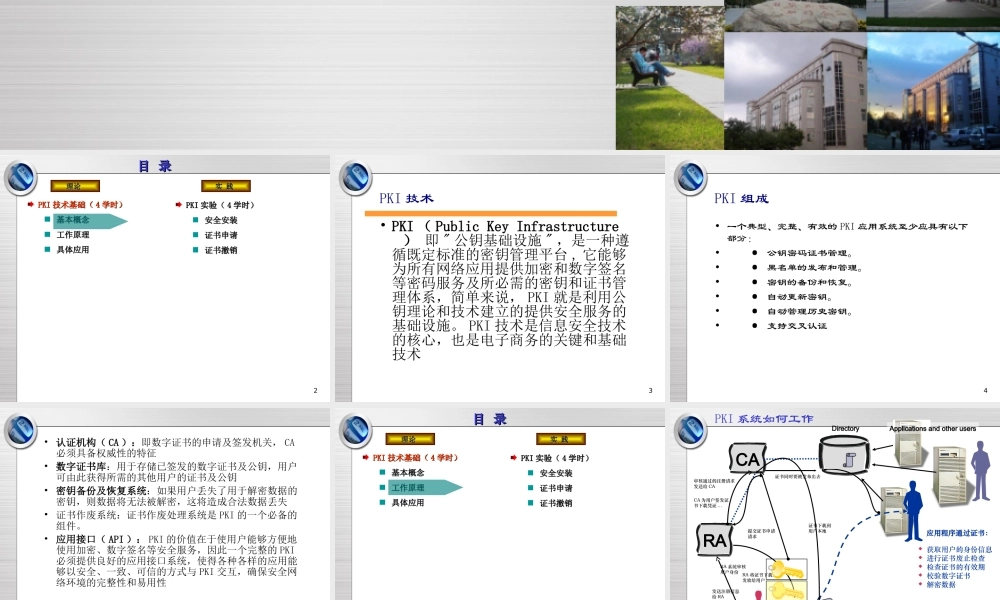
Task: Click the gold key icon in the PKI diagram
Action: pos(788,570)
